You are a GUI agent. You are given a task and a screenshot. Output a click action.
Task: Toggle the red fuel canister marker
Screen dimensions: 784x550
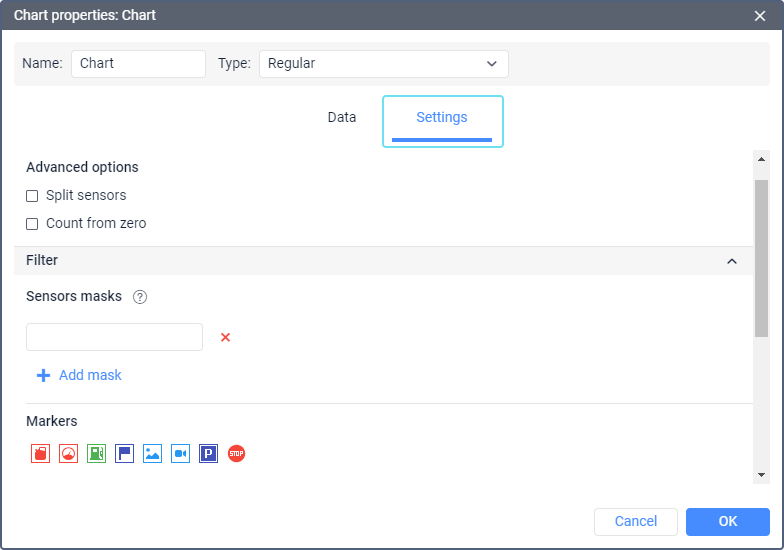click(40, 454)
